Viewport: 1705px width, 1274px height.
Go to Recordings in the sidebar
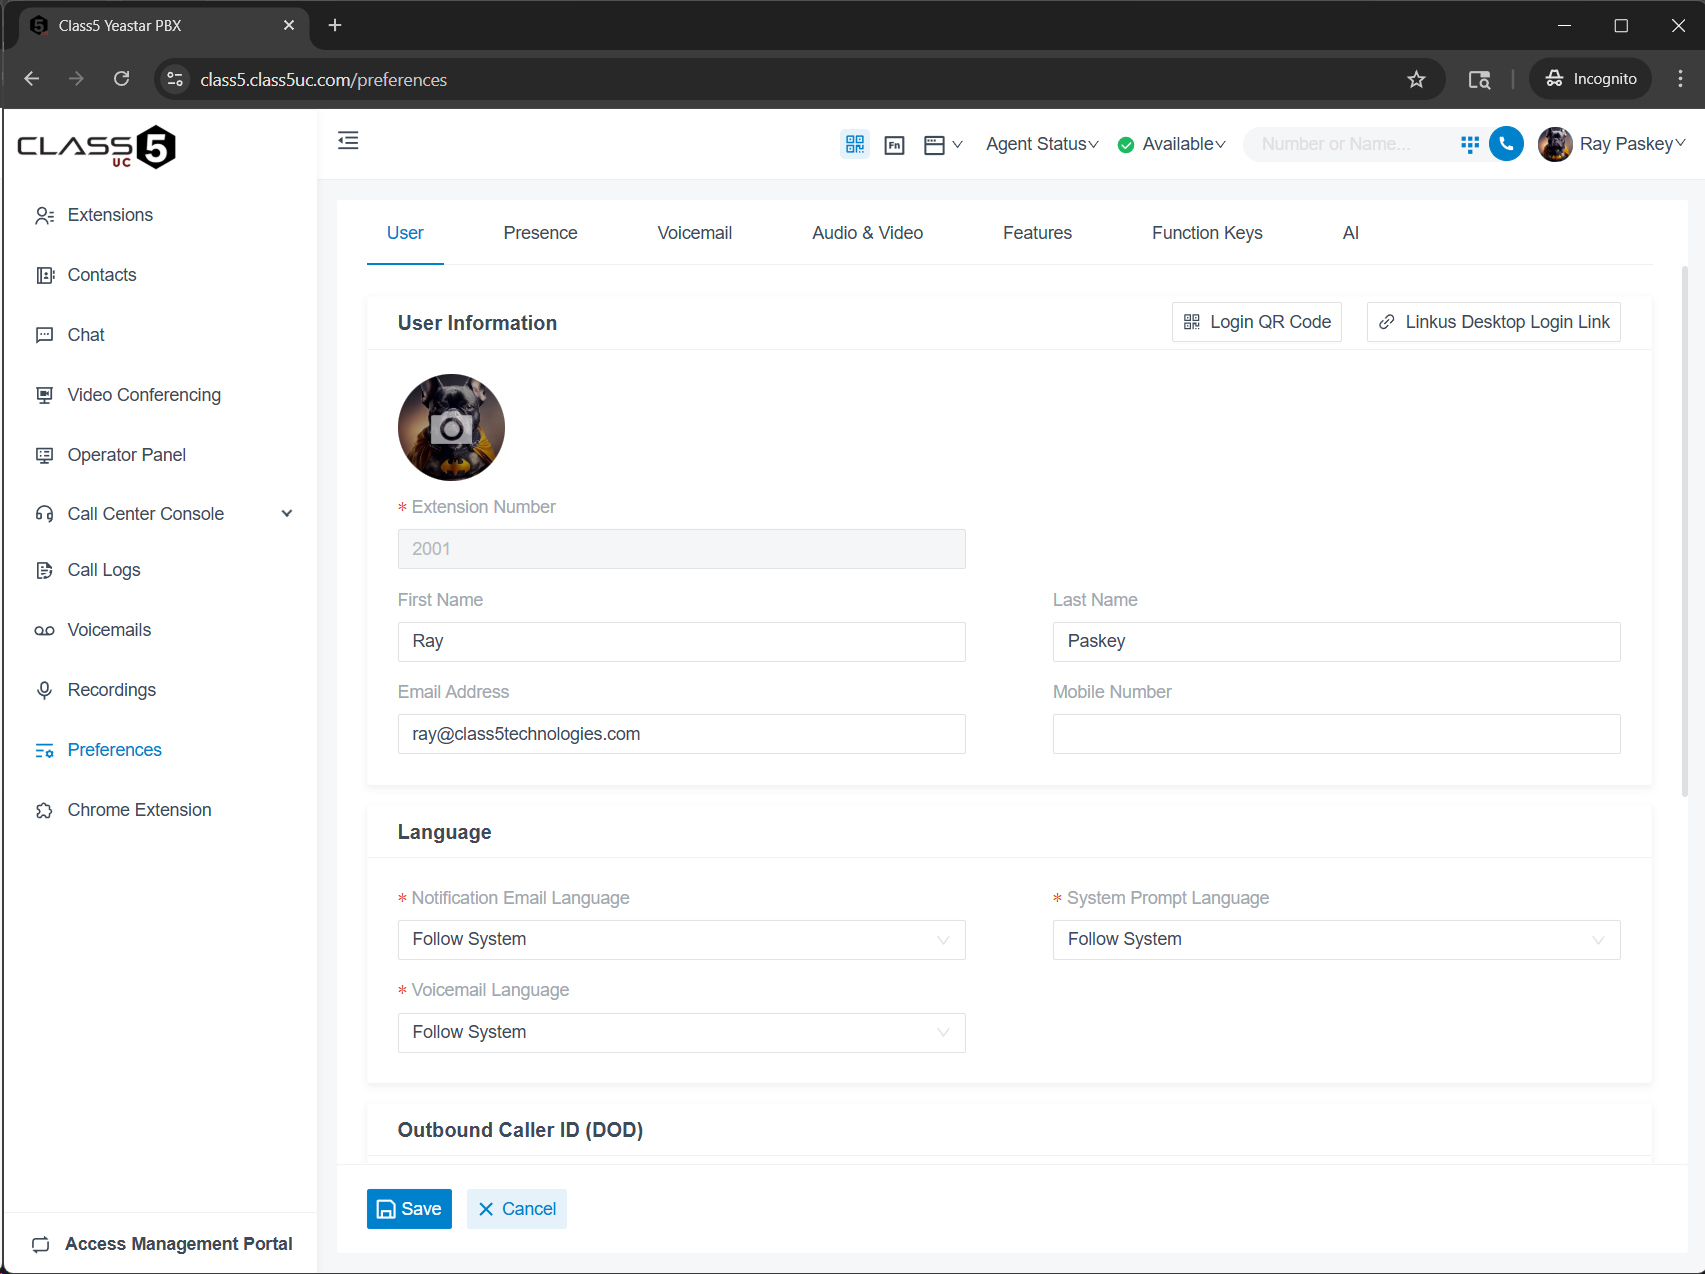[111, 690]
